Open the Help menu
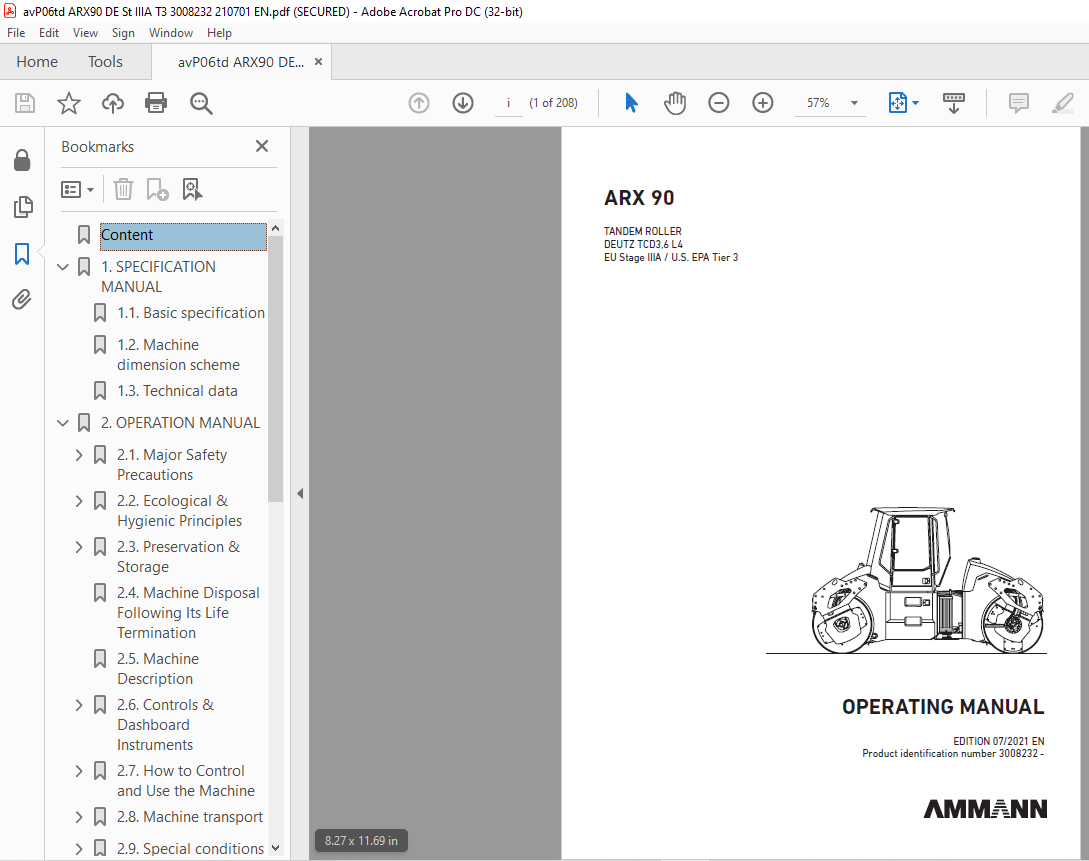 (x=219, y=33)
